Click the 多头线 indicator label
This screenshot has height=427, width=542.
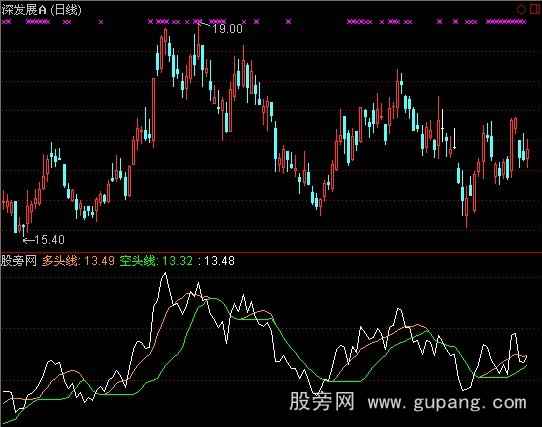60,261
